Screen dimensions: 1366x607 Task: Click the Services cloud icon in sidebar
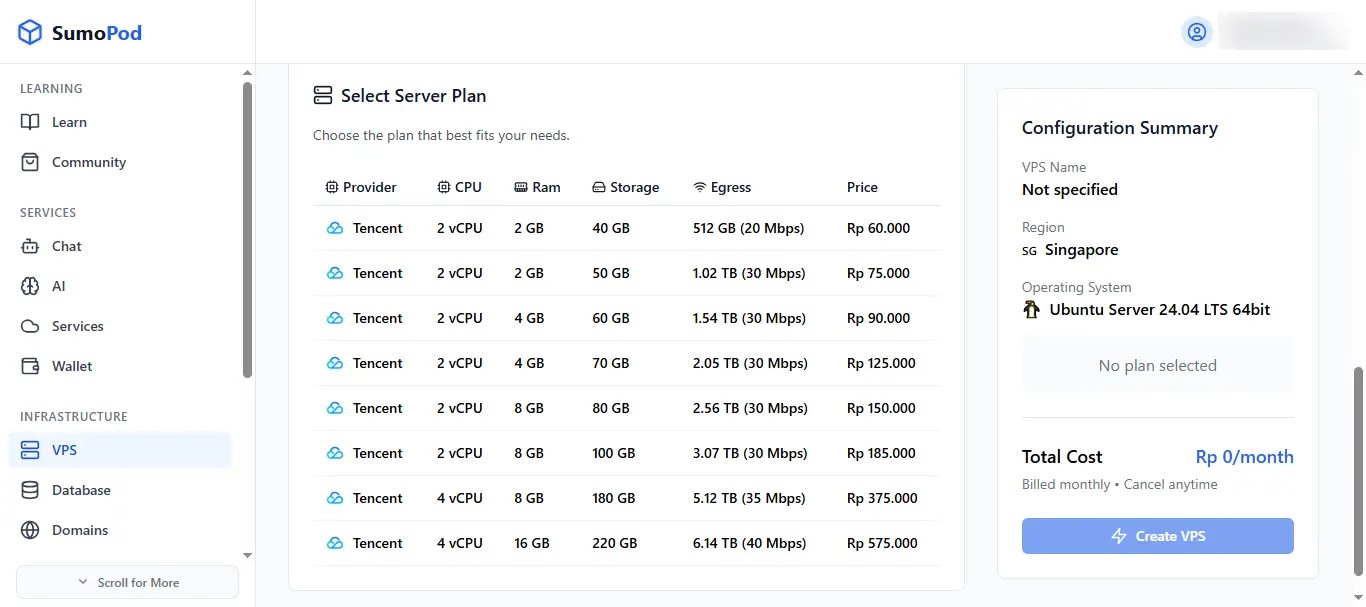click(x=31, y=326)
